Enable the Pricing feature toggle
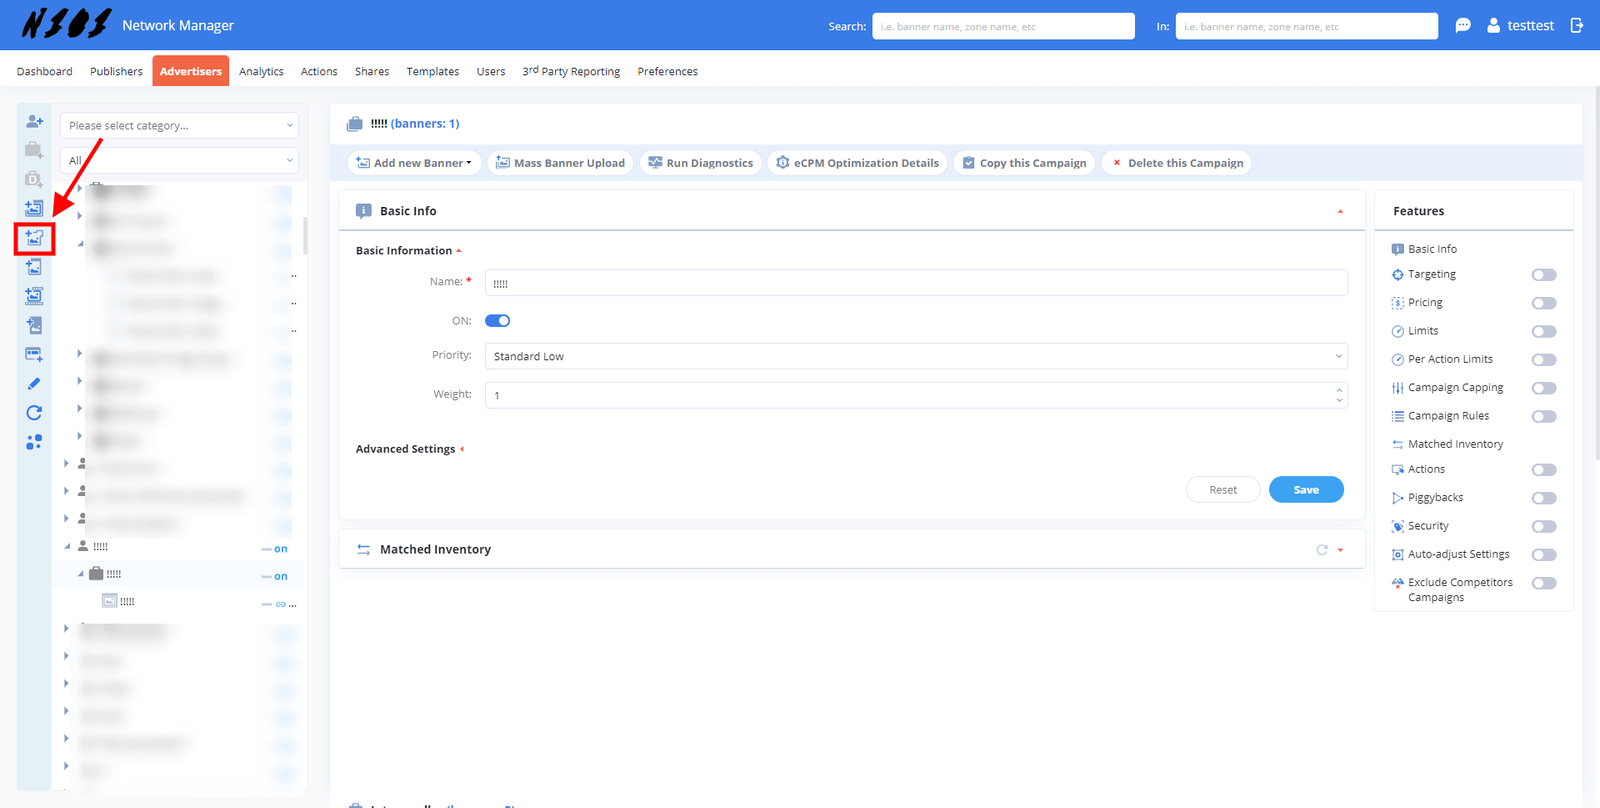 tap(1544, 303)
